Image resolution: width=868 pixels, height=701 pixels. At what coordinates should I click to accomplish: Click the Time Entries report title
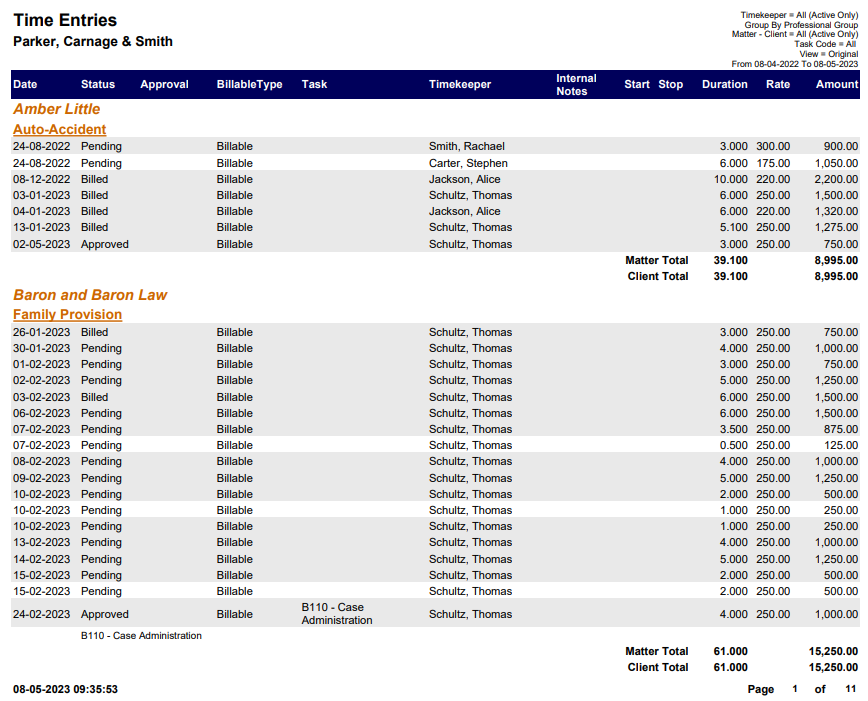tap(65, 20)
